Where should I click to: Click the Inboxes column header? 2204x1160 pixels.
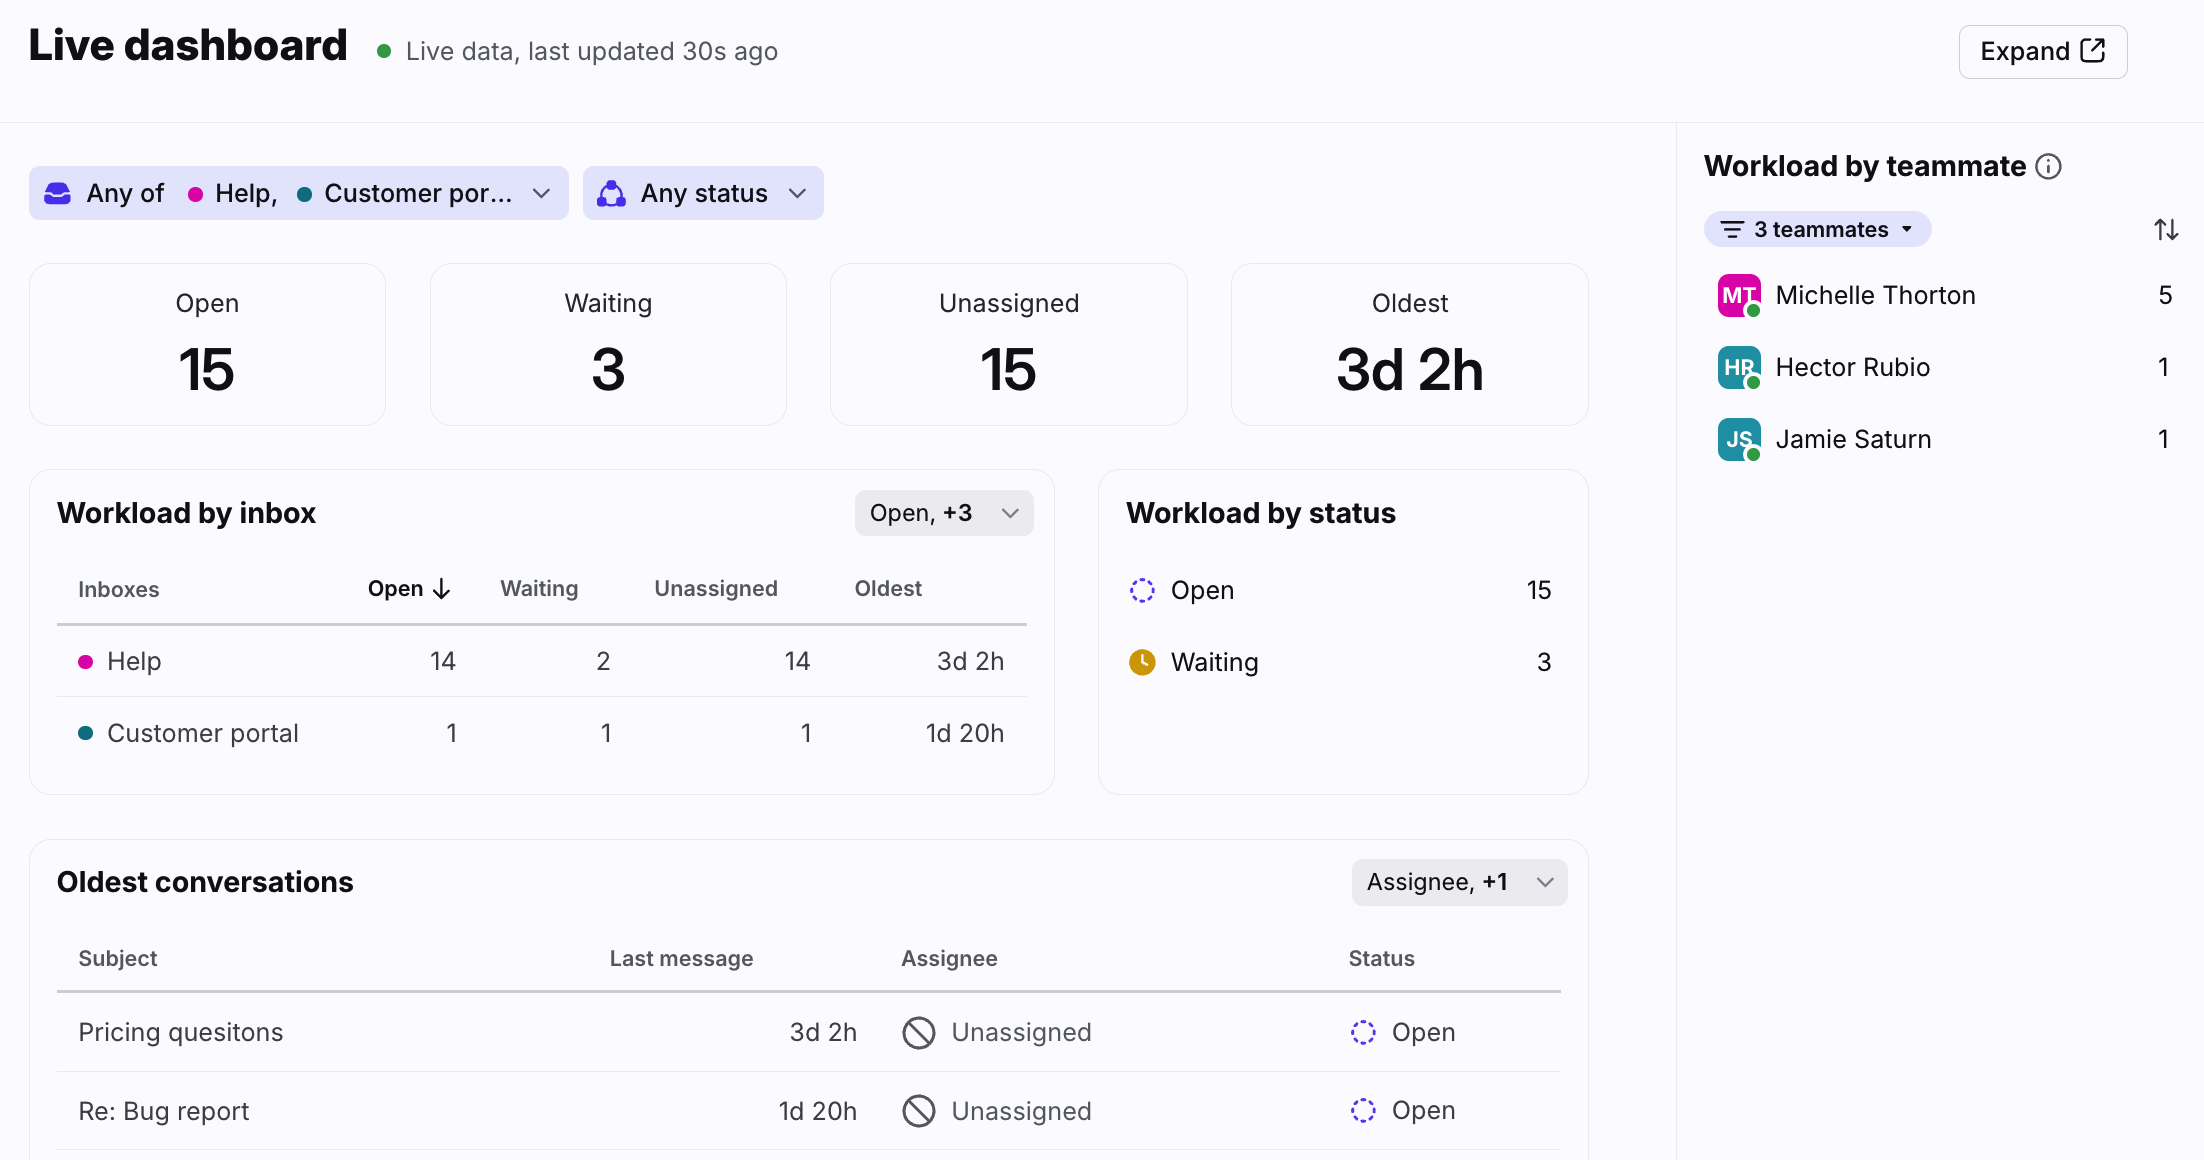point(119,590)
